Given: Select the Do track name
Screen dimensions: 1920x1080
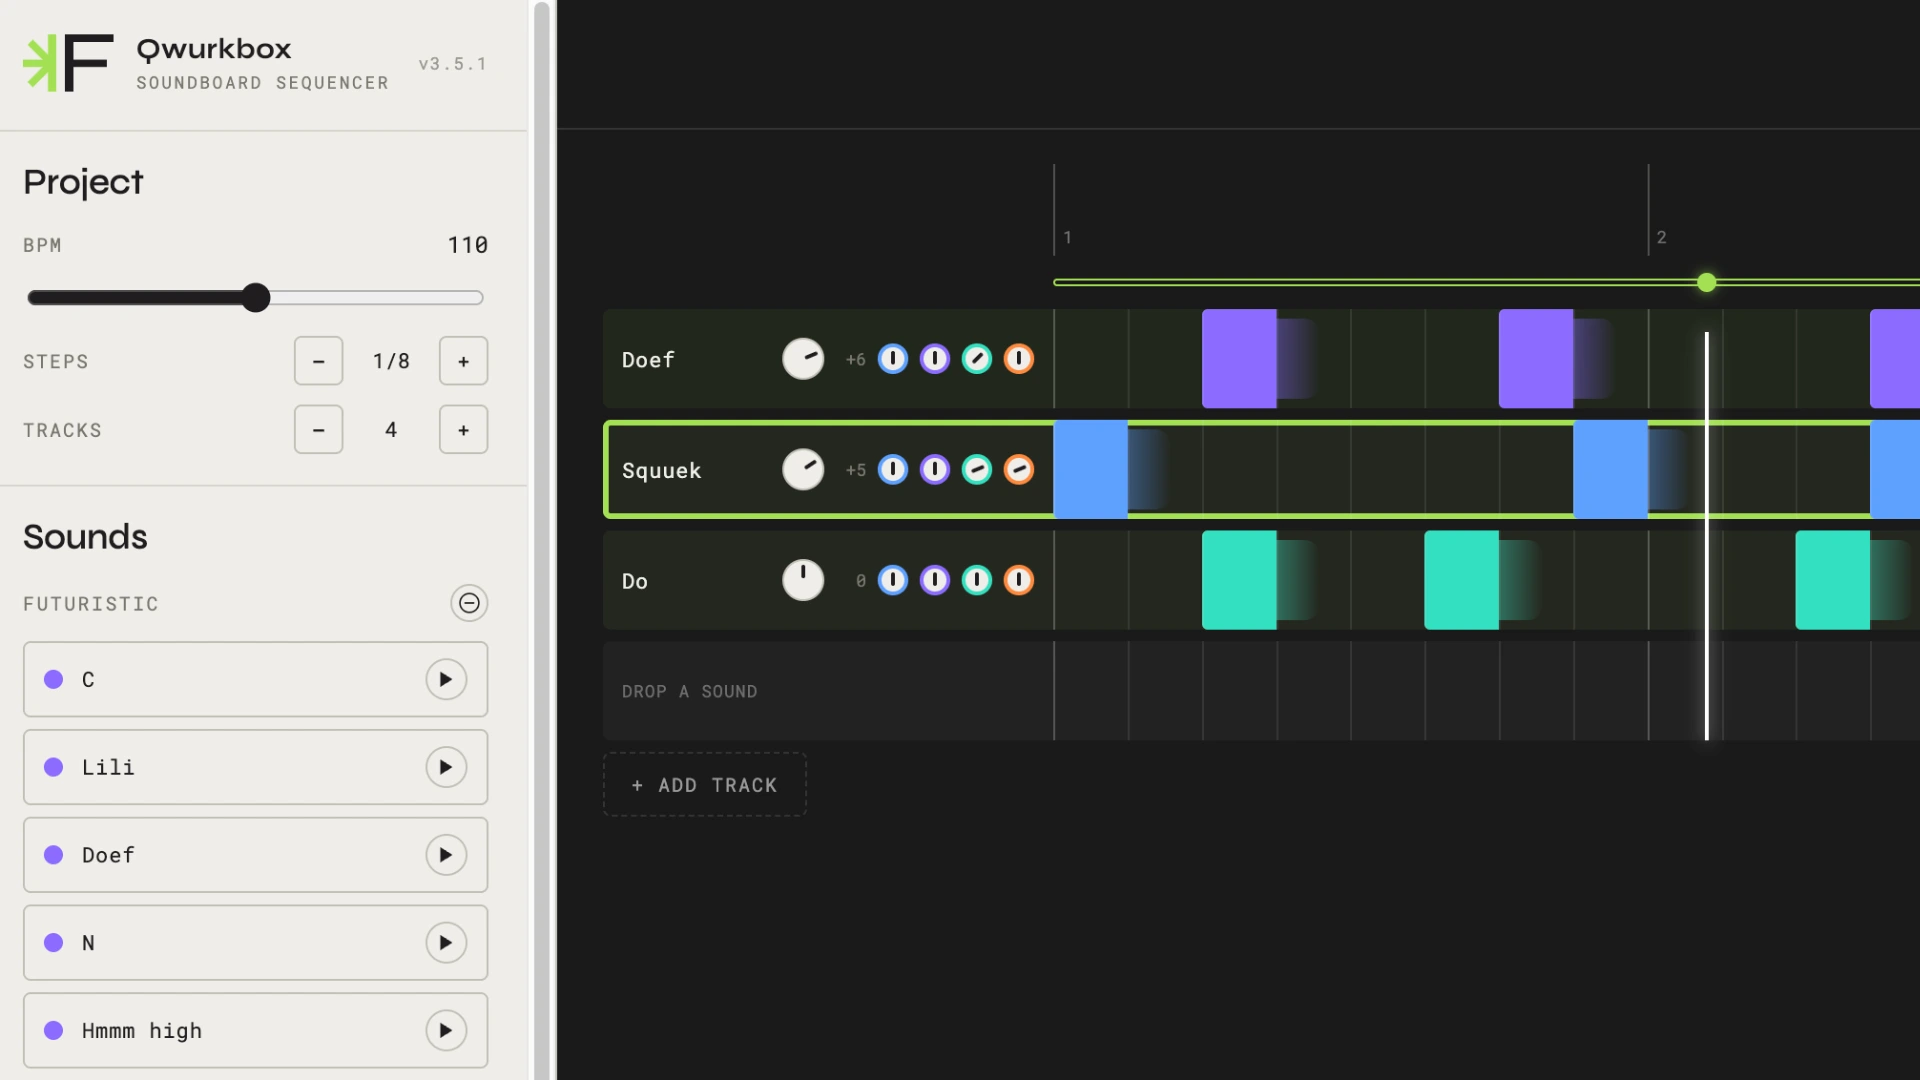Looking at the screenshot, I should pyautogui.click(x=635, y=581).
